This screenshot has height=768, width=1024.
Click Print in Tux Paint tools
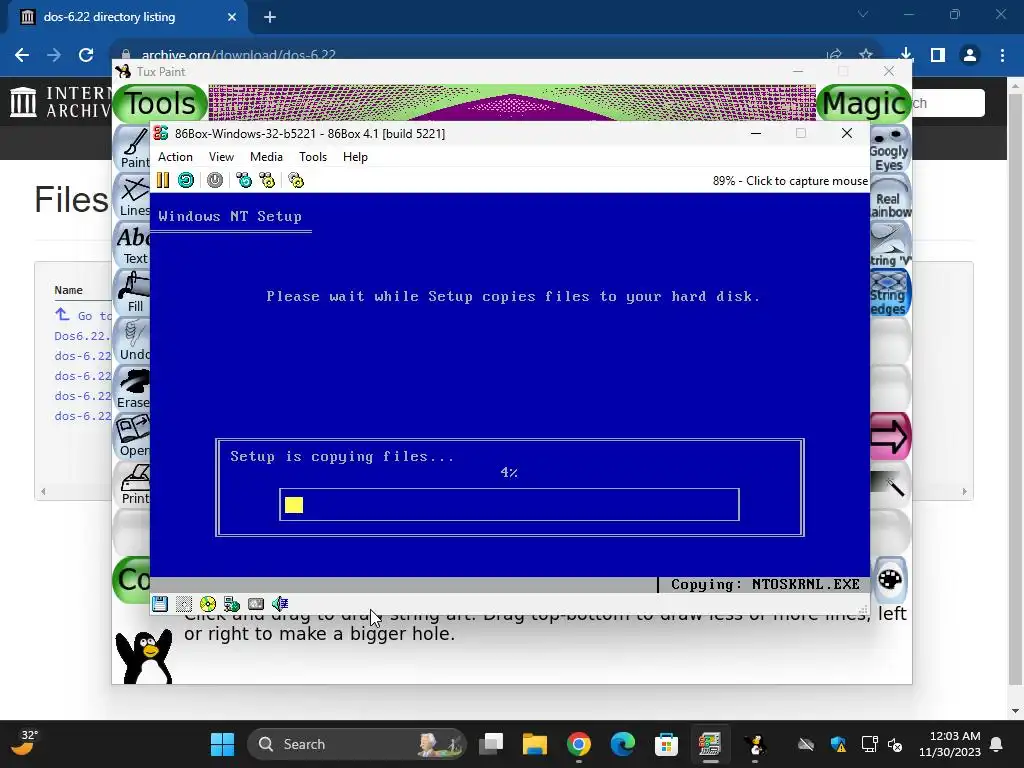tap(134, 484)
